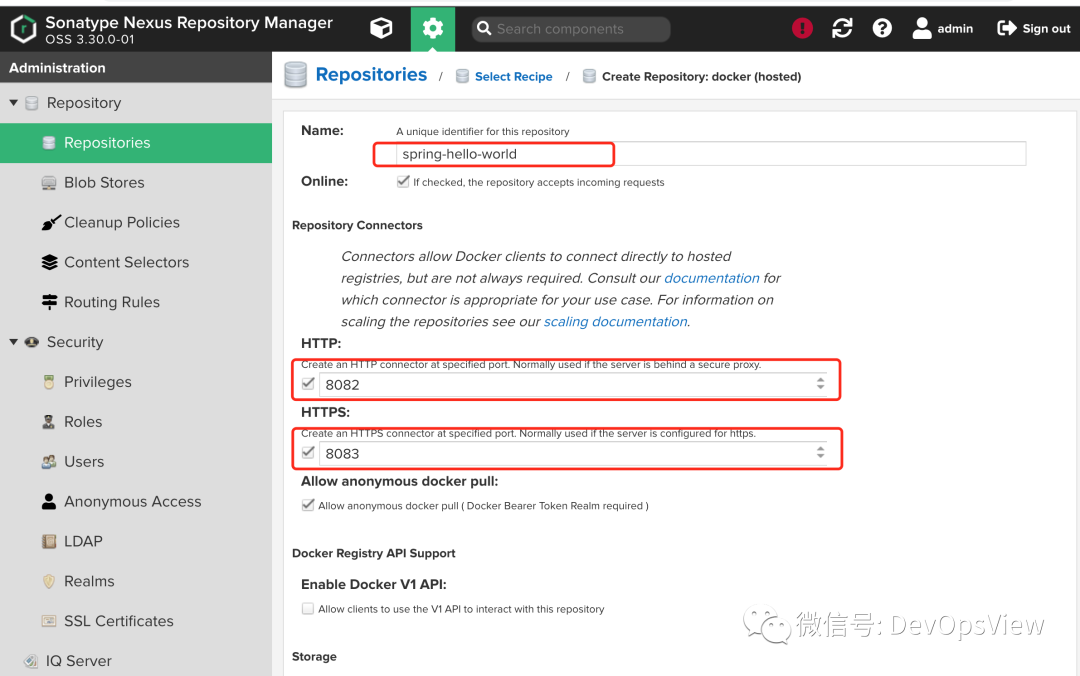1080x676 pixels.
Task: Click the Blob Stores icon
Action: coord(49,183)
